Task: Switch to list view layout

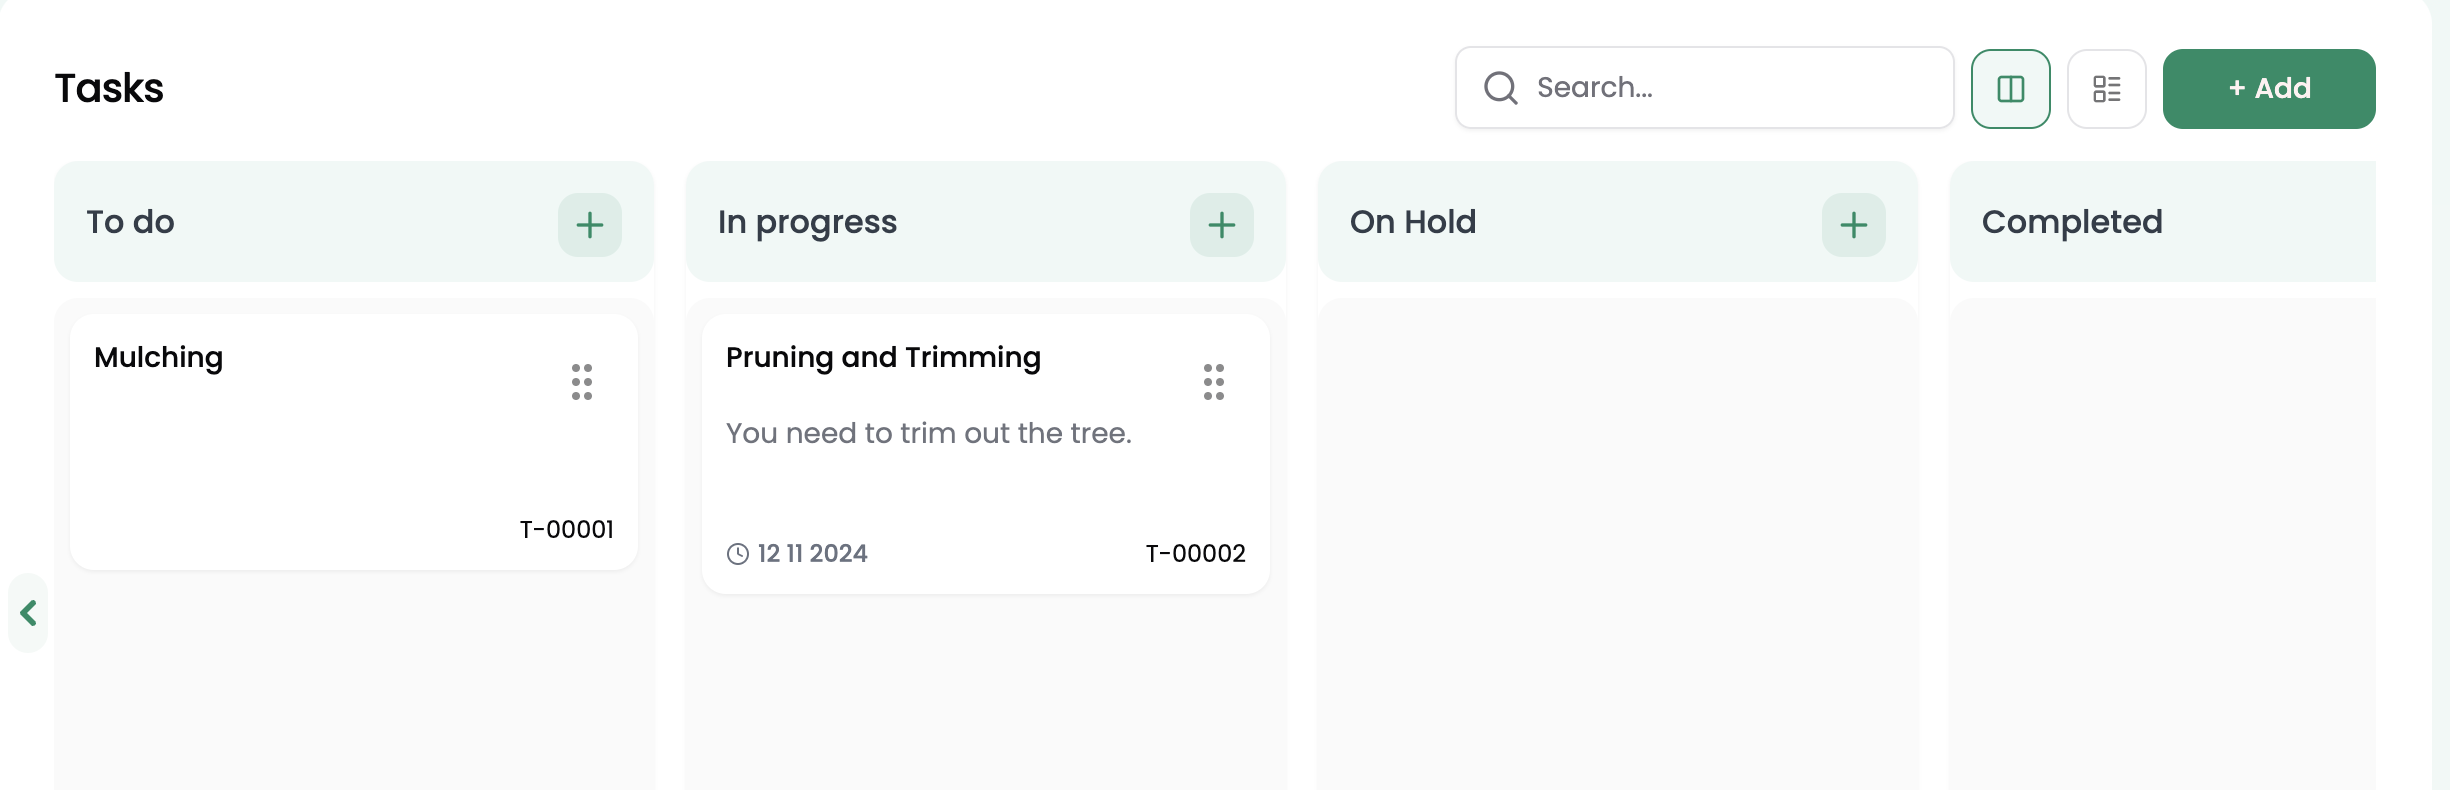Action: 2106,89
